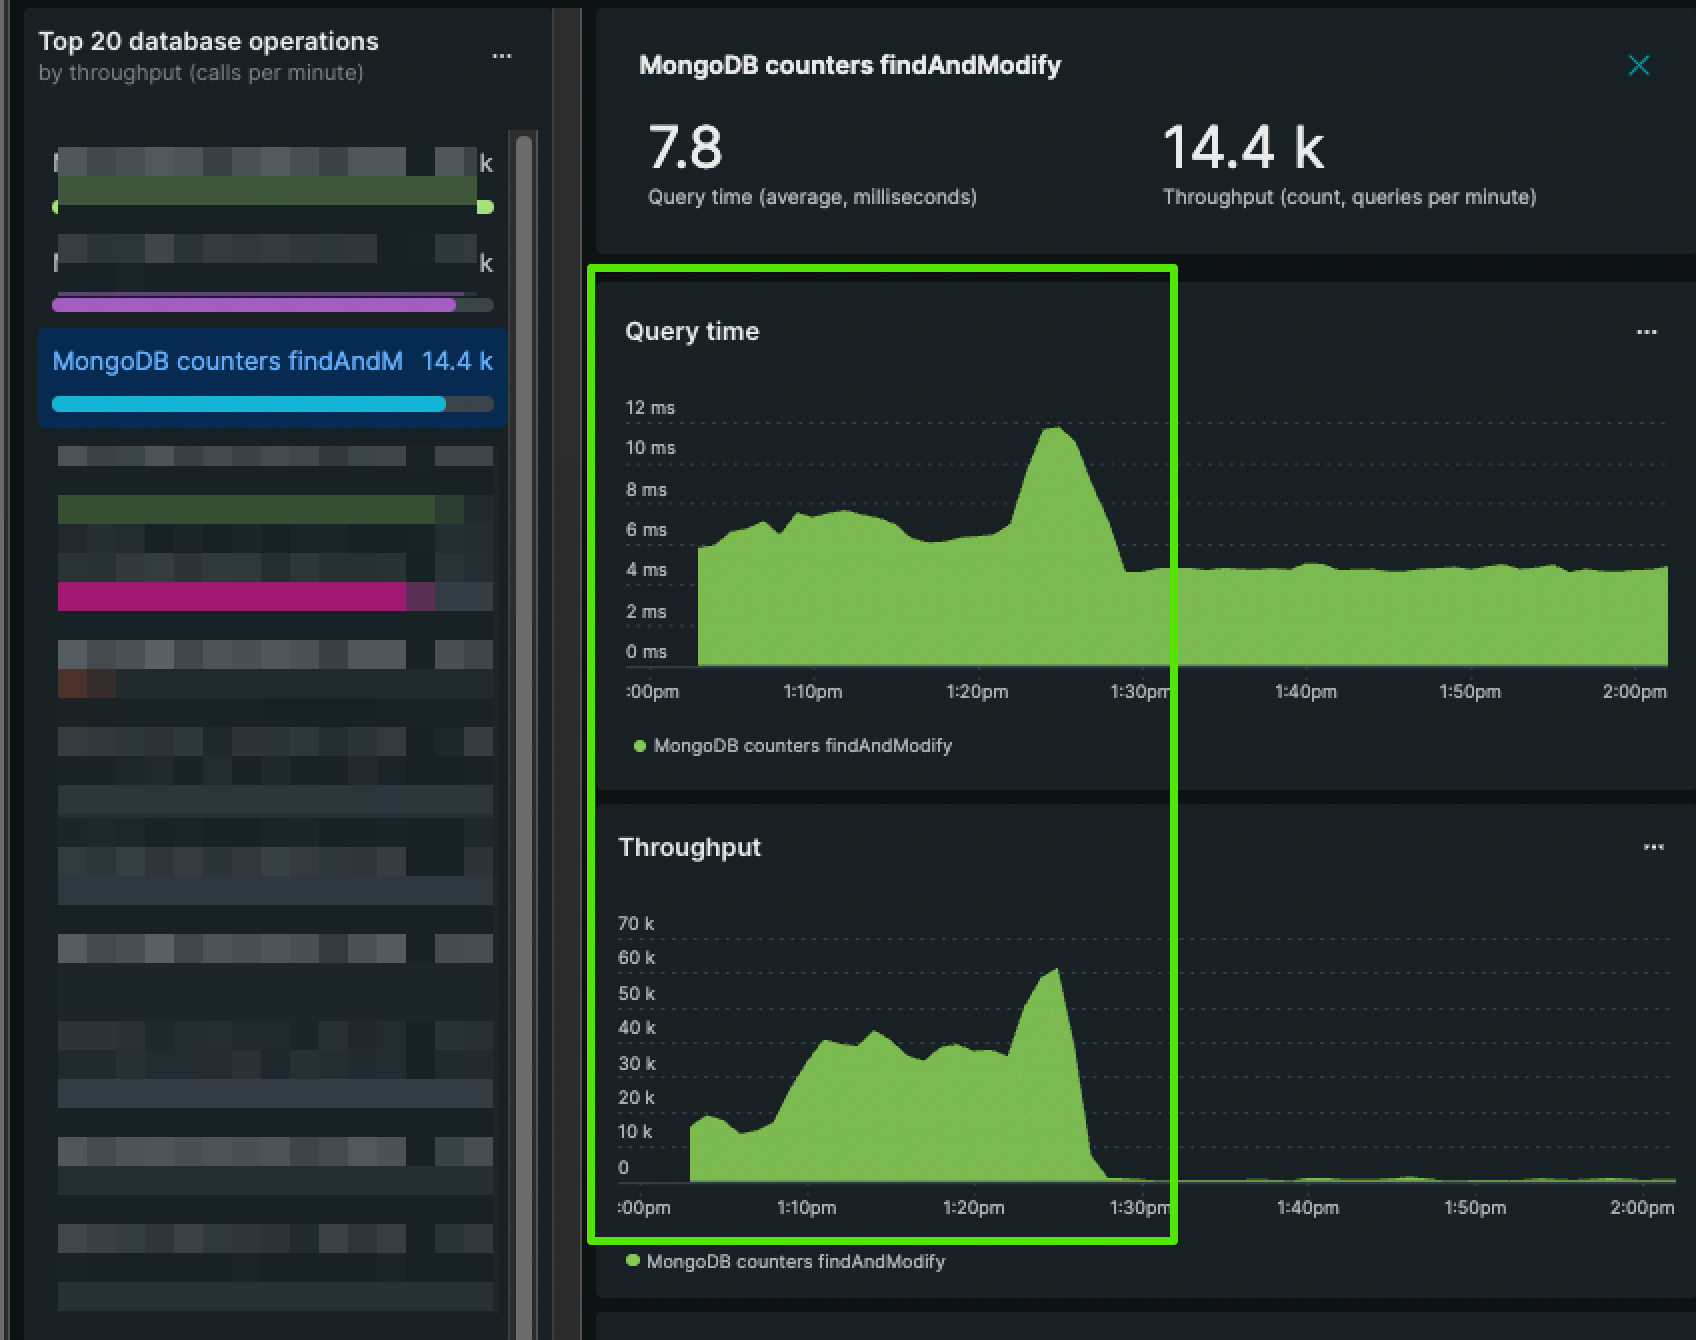Viewport: 1696px width, 1340px height.
Task: Click the 70 k label on the Throughput axis
Action: tap(636, 924)
